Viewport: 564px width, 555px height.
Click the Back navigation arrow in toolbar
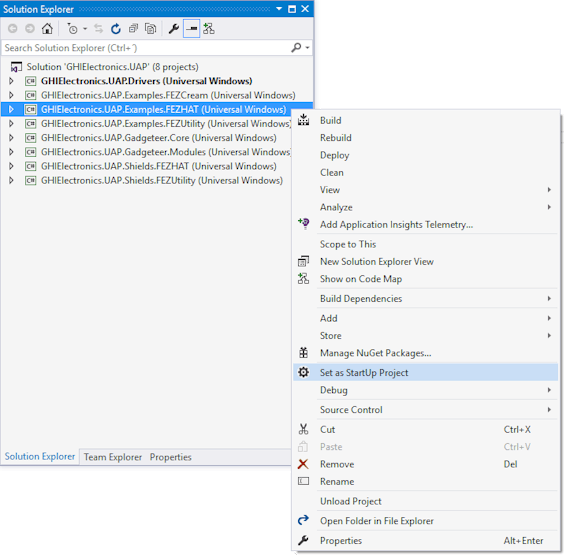(13, 28)
